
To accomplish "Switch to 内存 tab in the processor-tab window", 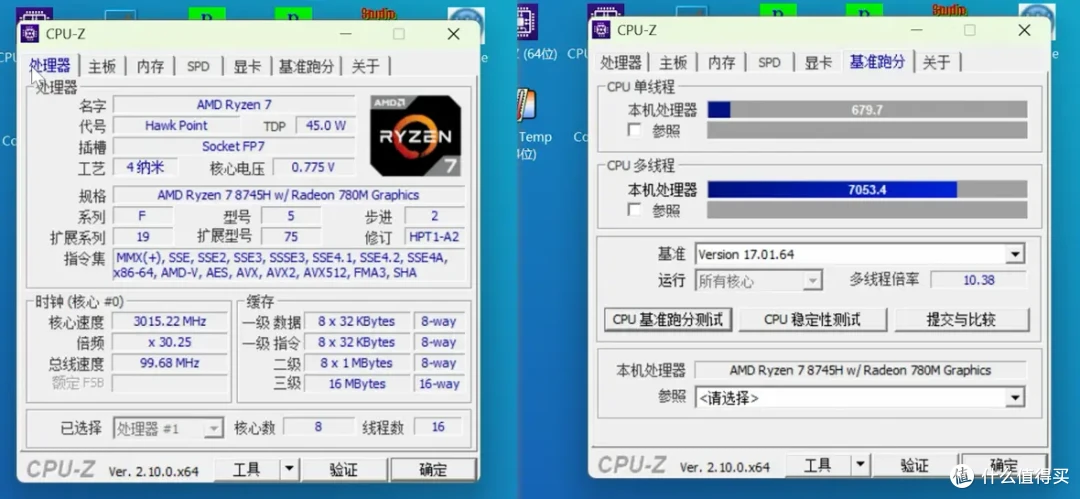I will point(150,66).
